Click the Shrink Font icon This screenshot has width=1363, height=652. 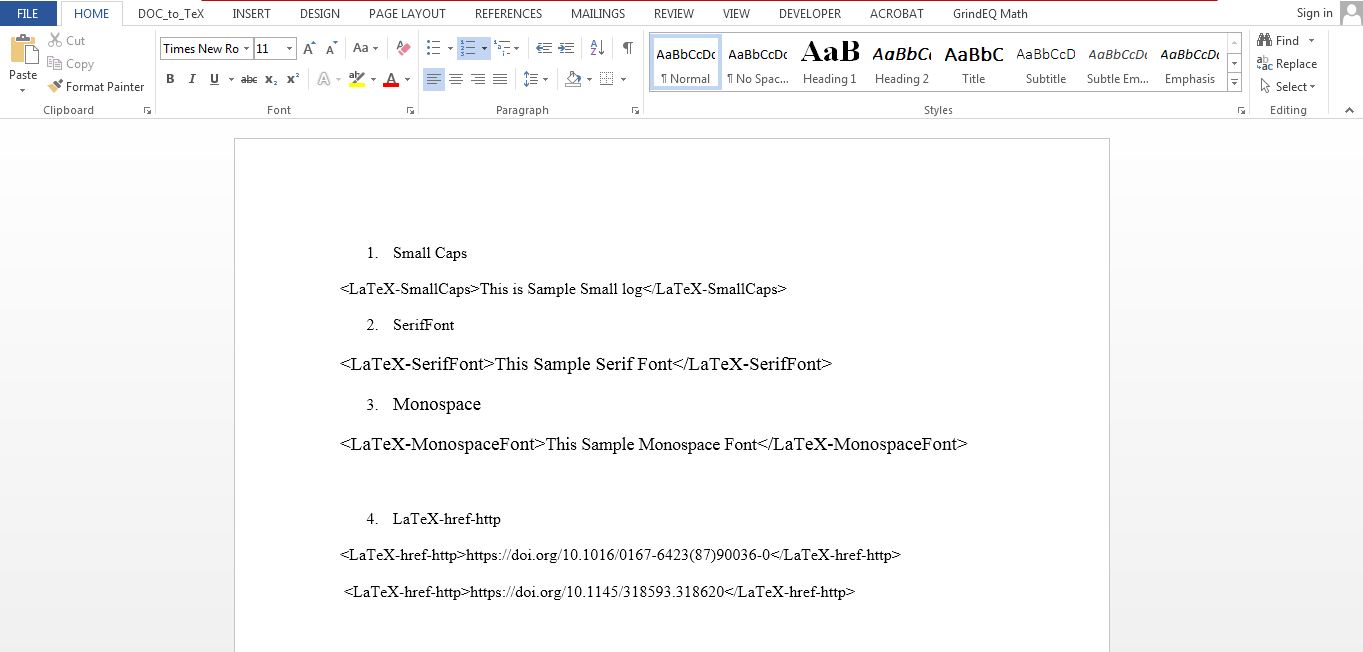332,48
